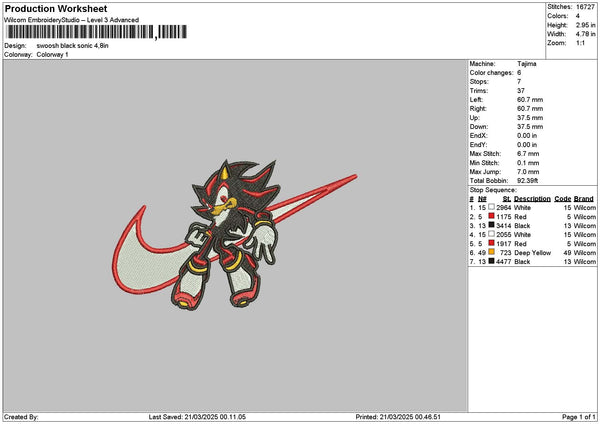Screen dimensions: 600x424
Task: Click the Machine value Tajima
Action: (x=527, y=64)
